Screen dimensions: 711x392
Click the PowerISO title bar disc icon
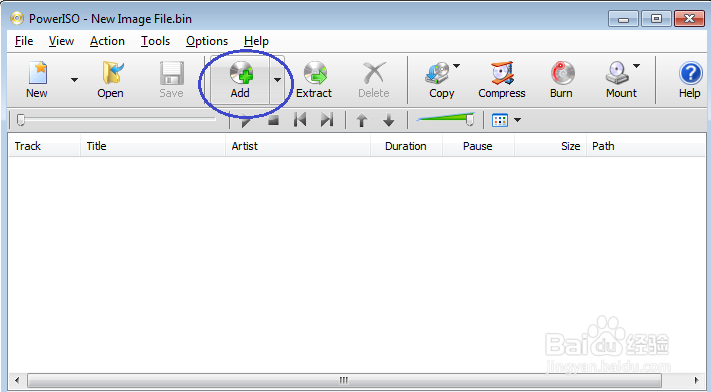click(x=17, y=18)
